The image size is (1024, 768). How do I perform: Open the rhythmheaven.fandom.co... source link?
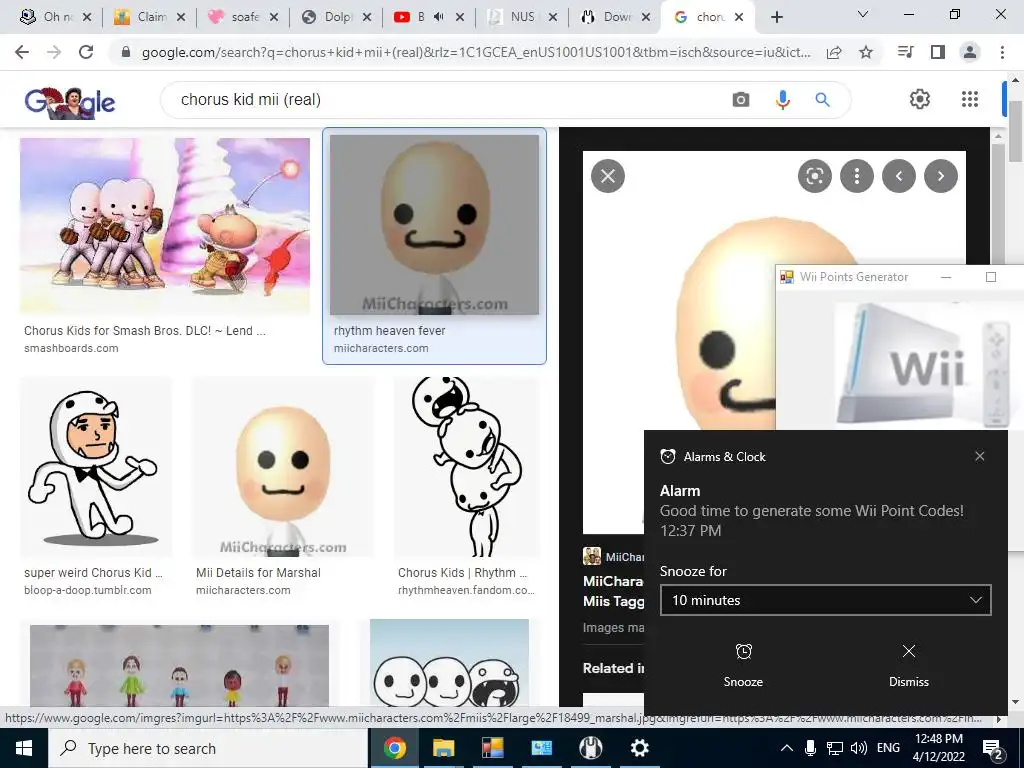click(x=466, y=590)
